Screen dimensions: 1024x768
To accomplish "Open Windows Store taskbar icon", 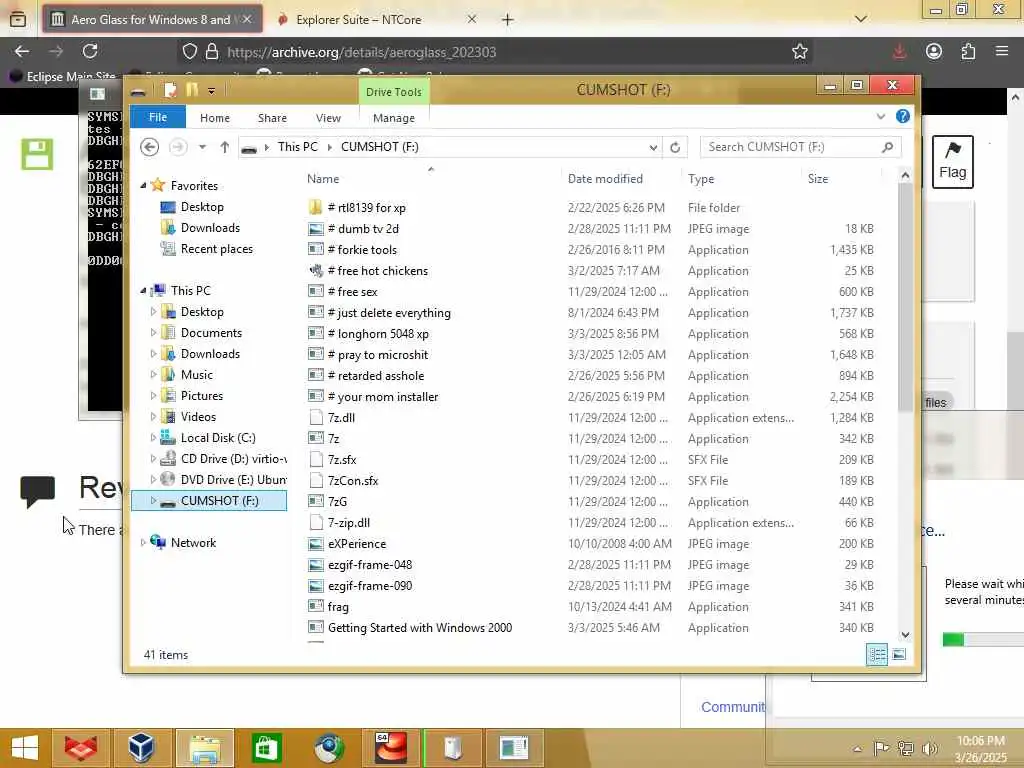I will pos(266,748).
